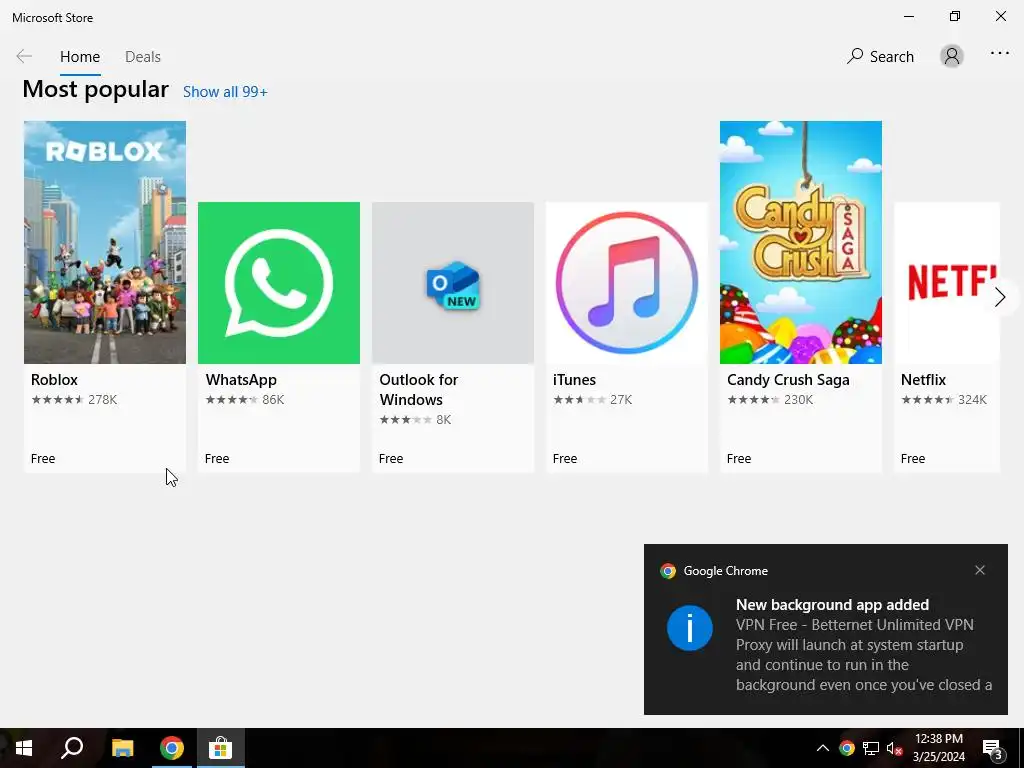Click the iTunes 27K rating
Screen dimensions: 1024x768
pyautogui.click(x=592, y=400)
